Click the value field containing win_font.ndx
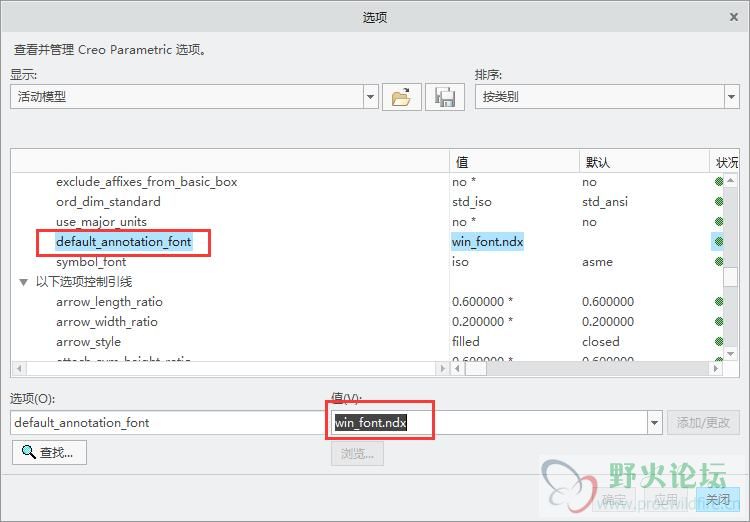This screenshot has height=522, width=750. [488, 423]
